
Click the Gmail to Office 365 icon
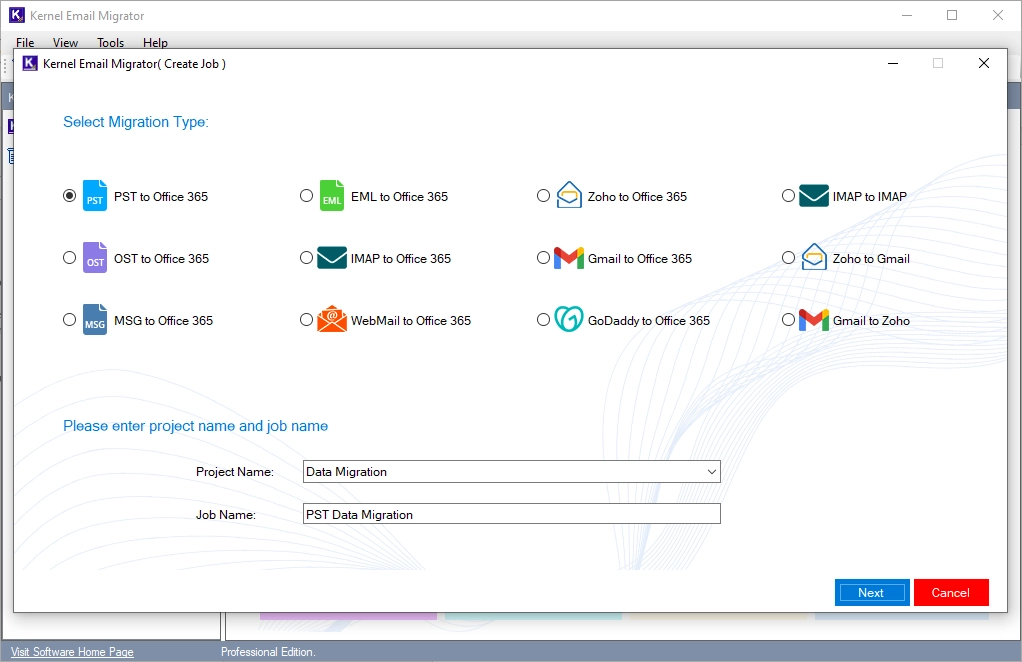coord(569,257)
